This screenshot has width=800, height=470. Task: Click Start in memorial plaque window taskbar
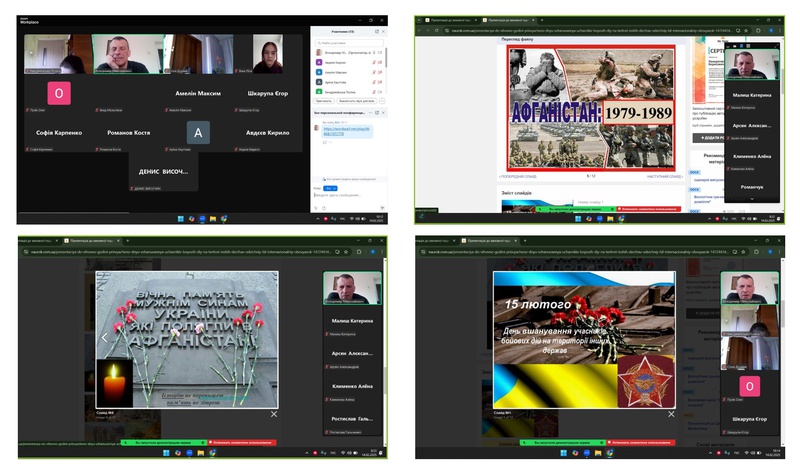point(166,453)
